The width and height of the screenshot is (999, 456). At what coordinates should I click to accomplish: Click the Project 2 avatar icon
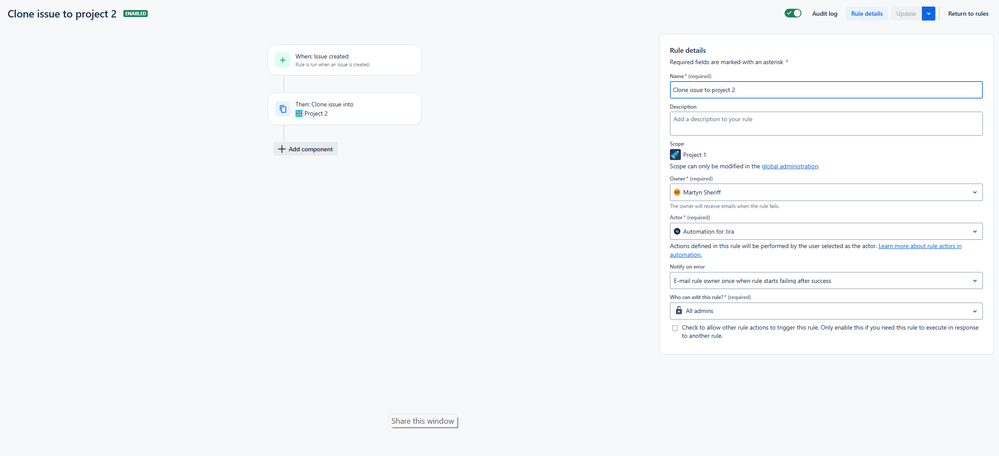pyautogui.click(x=299, y=113)
